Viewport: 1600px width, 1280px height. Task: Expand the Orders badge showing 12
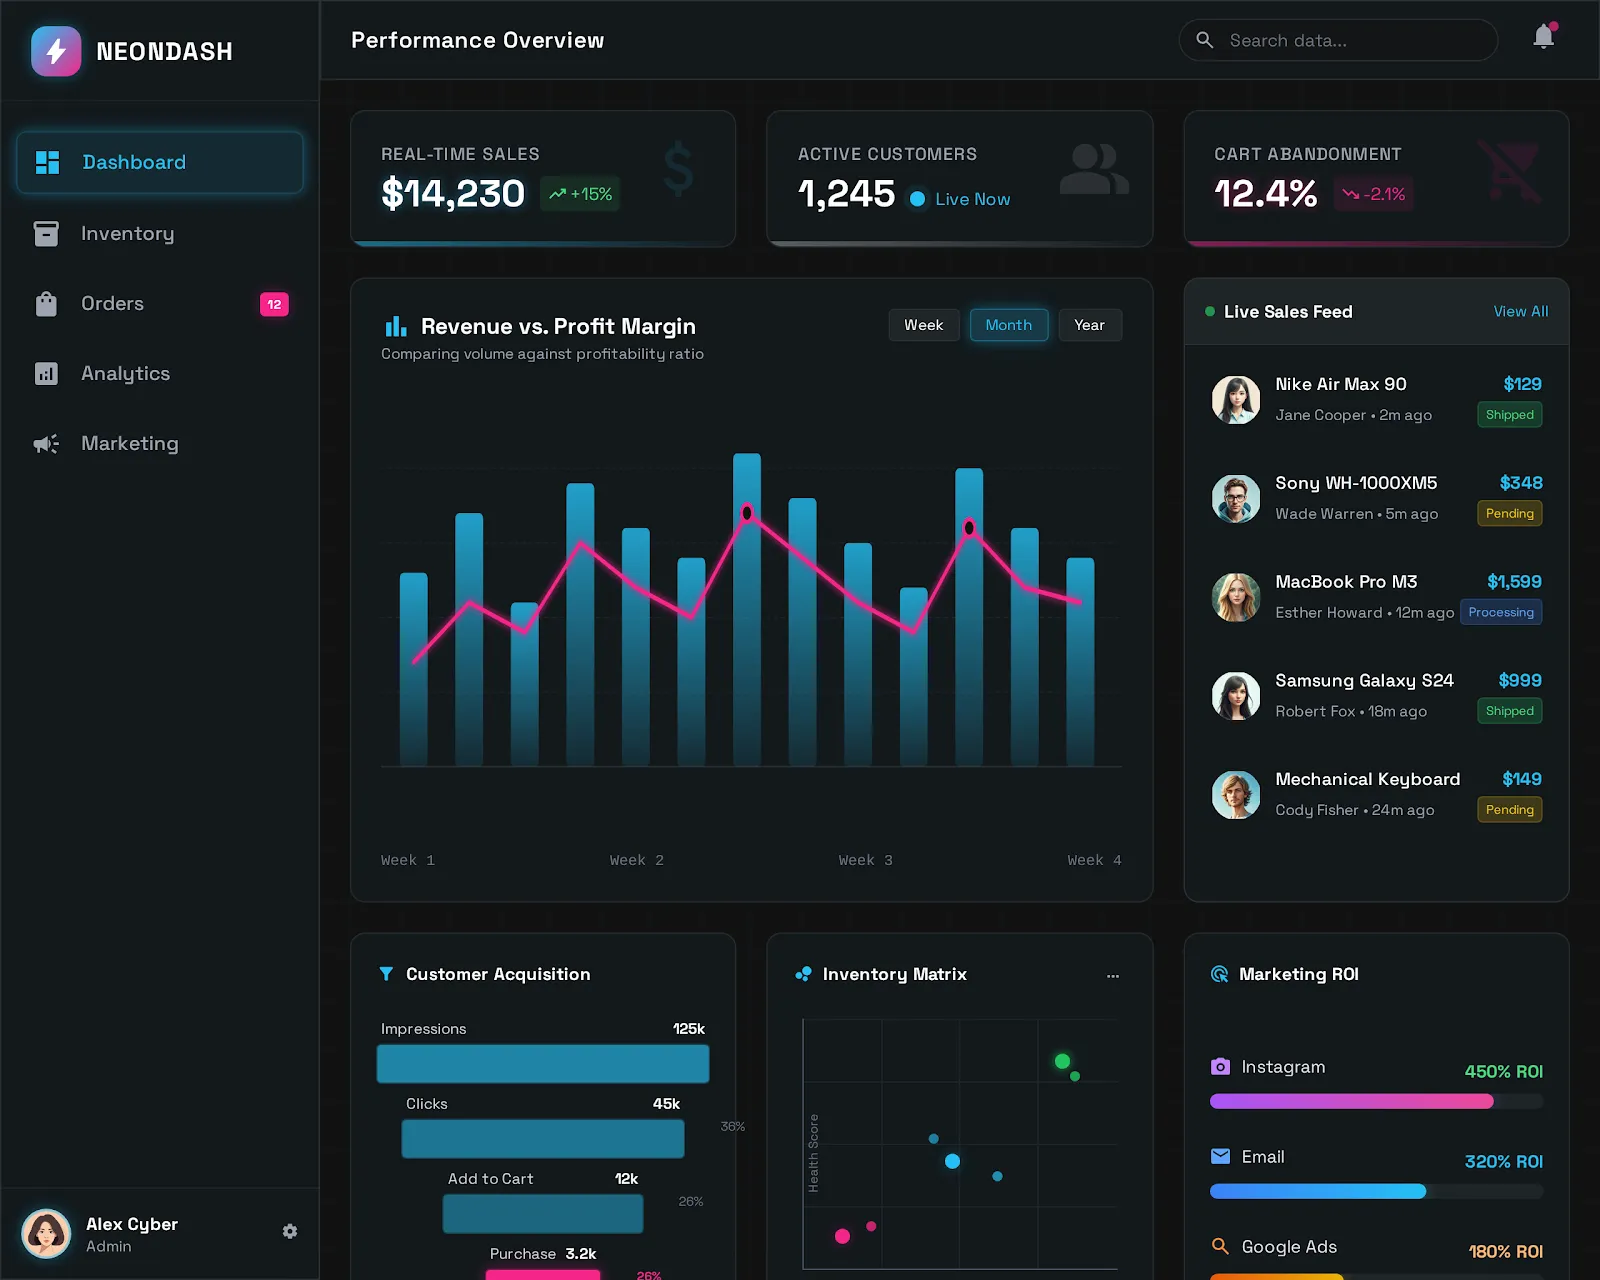click(x=274, y=303)
